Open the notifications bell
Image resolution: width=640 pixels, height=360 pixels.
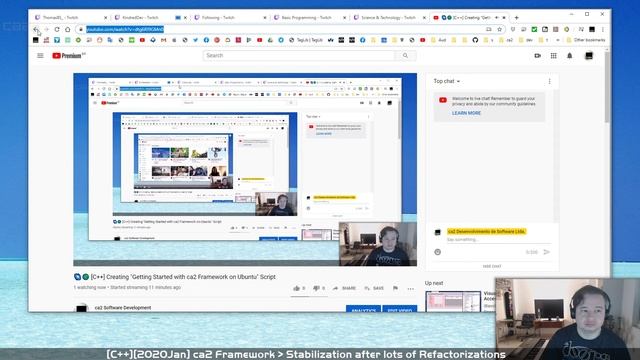(569, 56)
